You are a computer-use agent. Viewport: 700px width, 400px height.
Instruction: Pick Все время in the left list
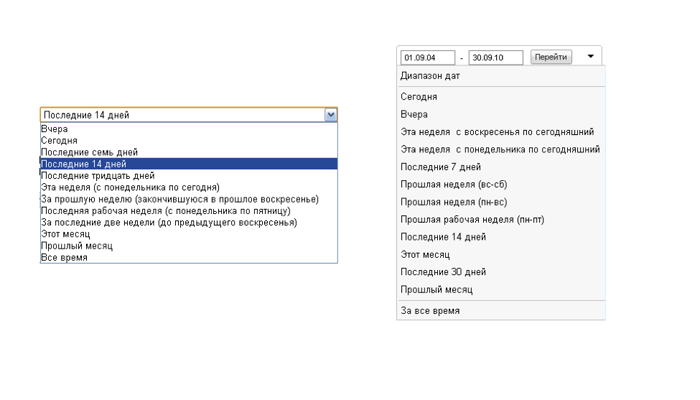tap(189, 258)
